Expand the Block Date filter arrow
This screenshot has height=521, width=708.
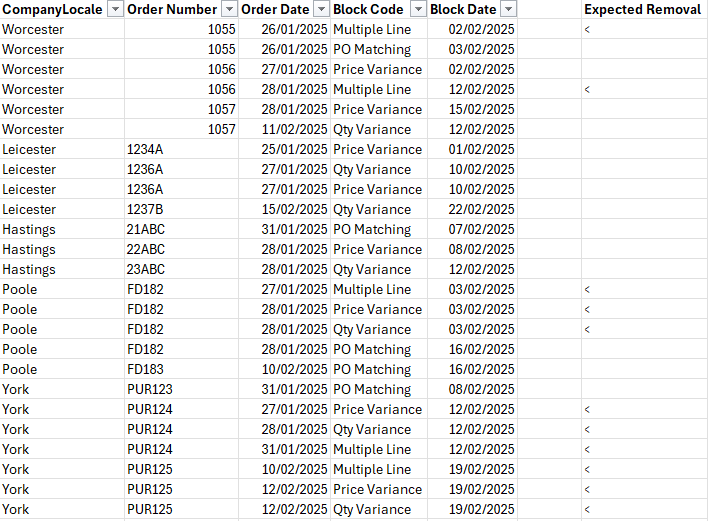pyautogui.click(x=508, y=9)
